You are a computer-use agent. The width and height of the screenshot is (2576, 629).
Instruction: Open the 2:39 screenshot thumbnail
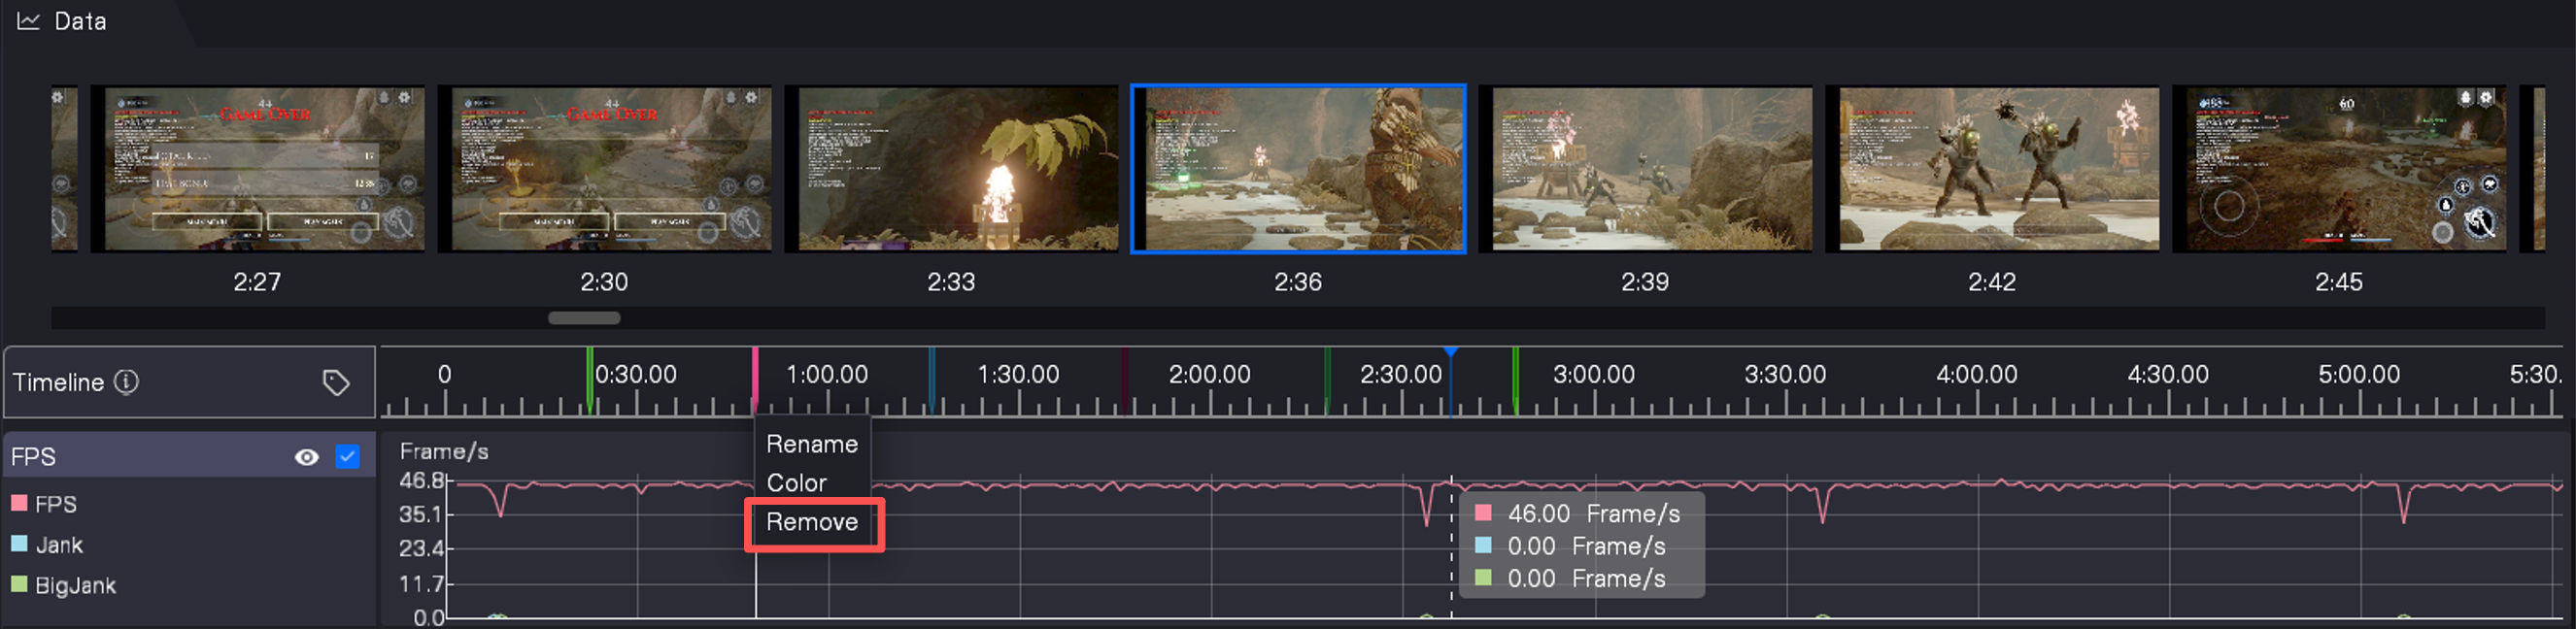coord(1645,169)
